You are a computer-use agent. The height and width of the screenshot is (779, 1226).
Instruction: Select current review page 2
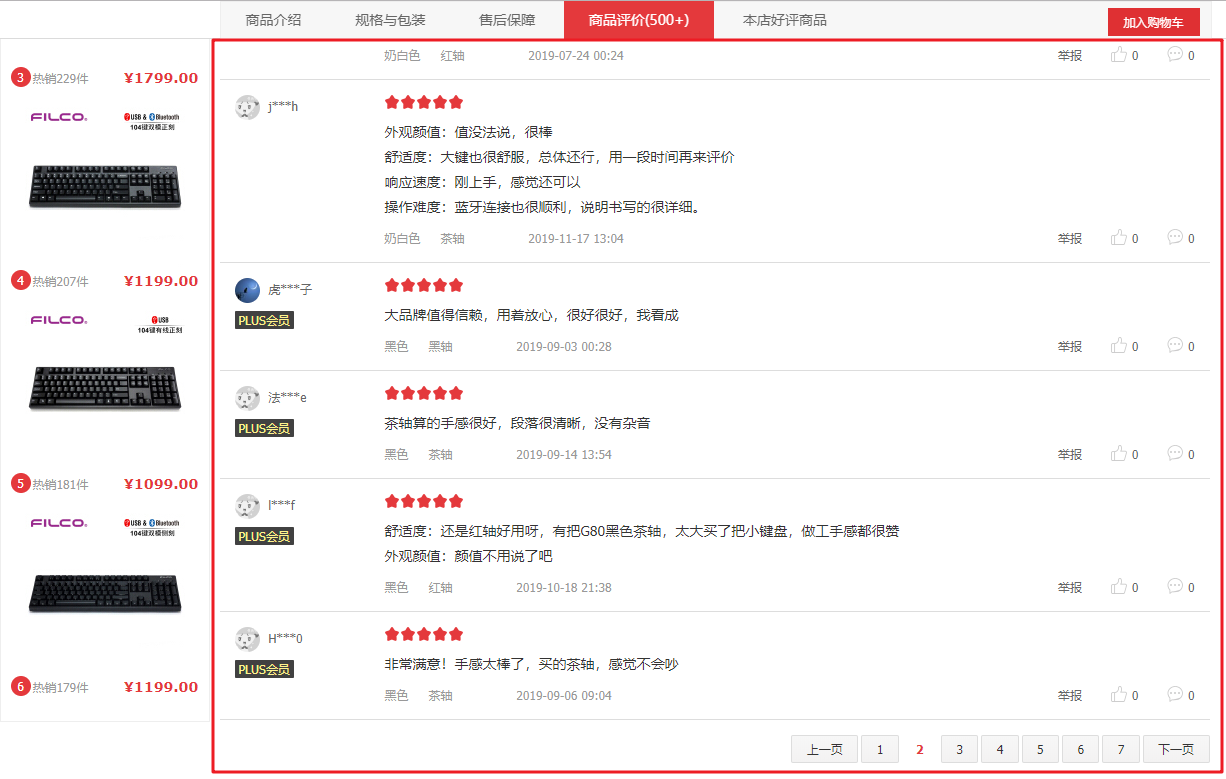click(920, 749)
